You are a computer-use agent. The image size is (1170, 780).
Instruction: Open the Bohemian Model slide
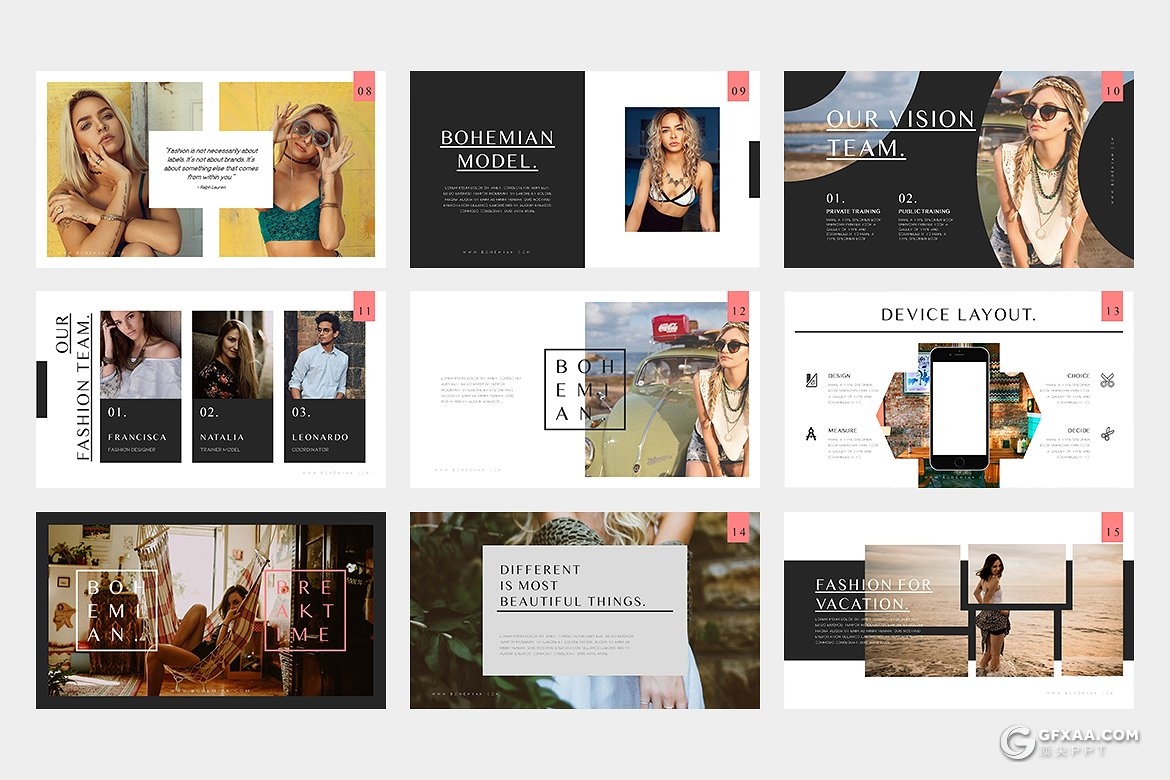(584, 169)
